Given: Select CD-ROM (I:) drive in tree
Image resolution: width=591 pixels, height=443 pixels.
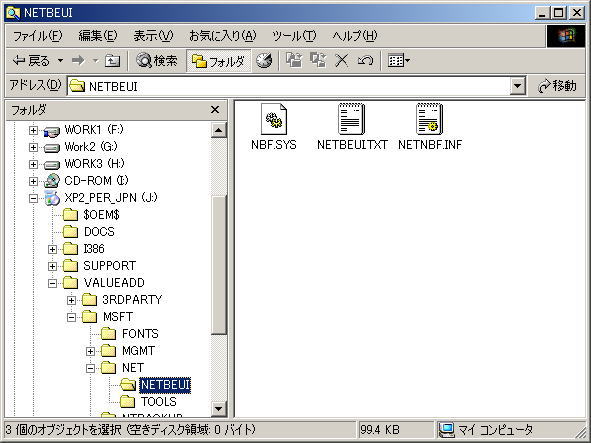Looking at the screenshot, I should 96,181.
